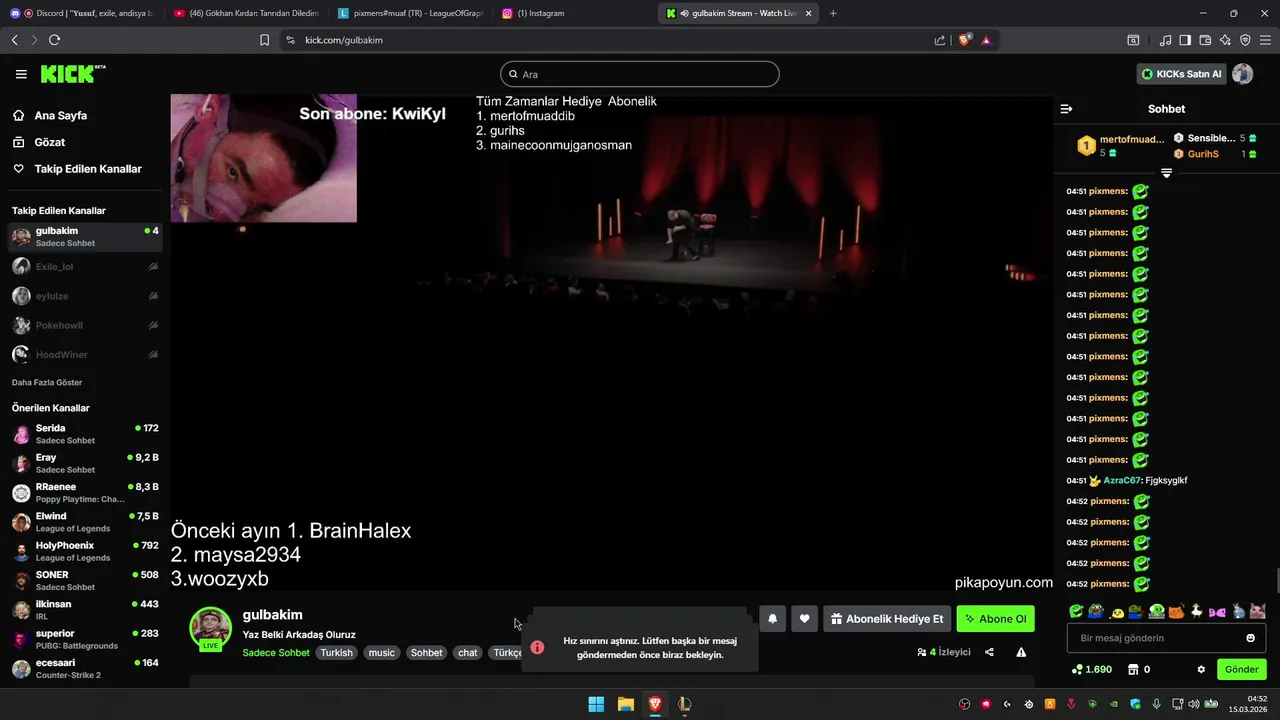Open user profile avatar menu
This screenshot has height=720, width=1280.
click(1242, 74)
